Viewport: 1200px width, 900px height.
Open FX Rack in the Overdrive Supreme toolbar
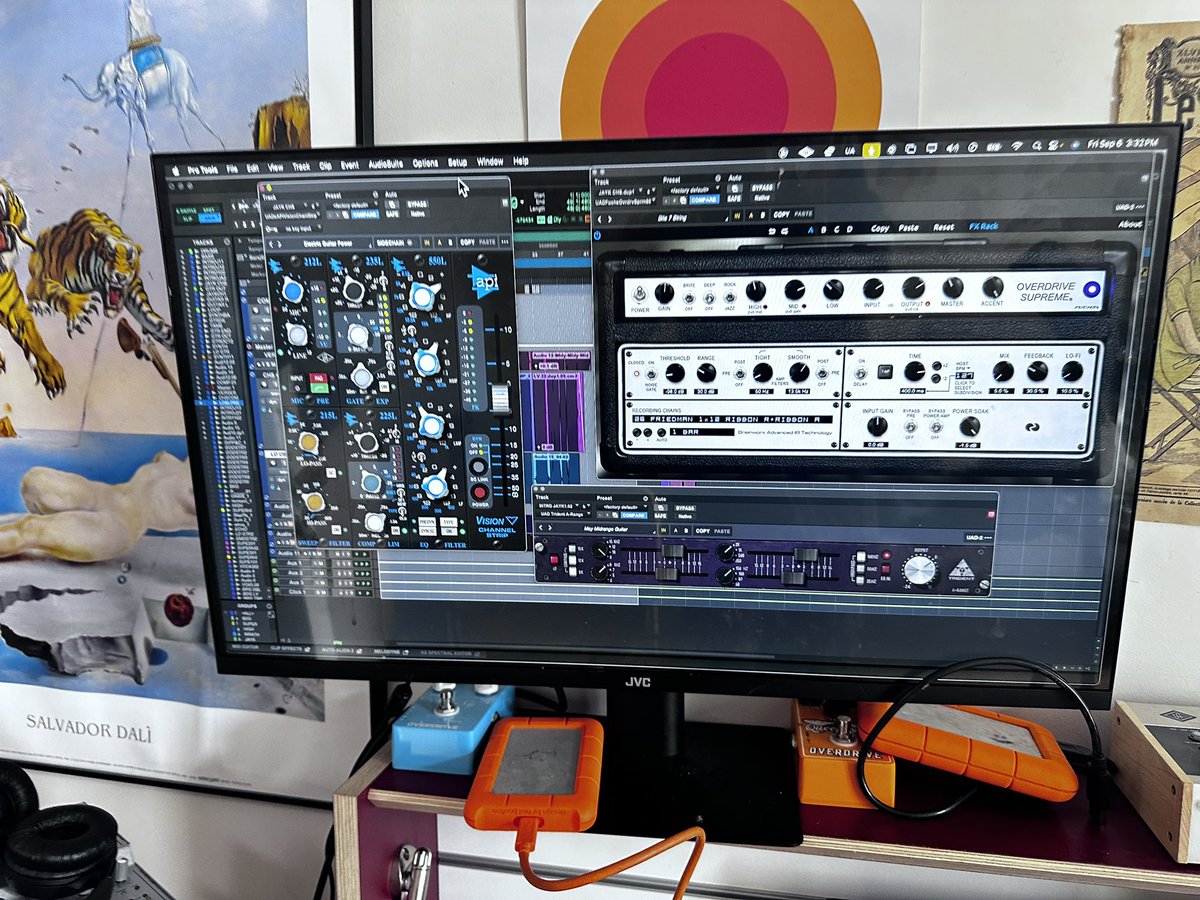click(984, 227)
